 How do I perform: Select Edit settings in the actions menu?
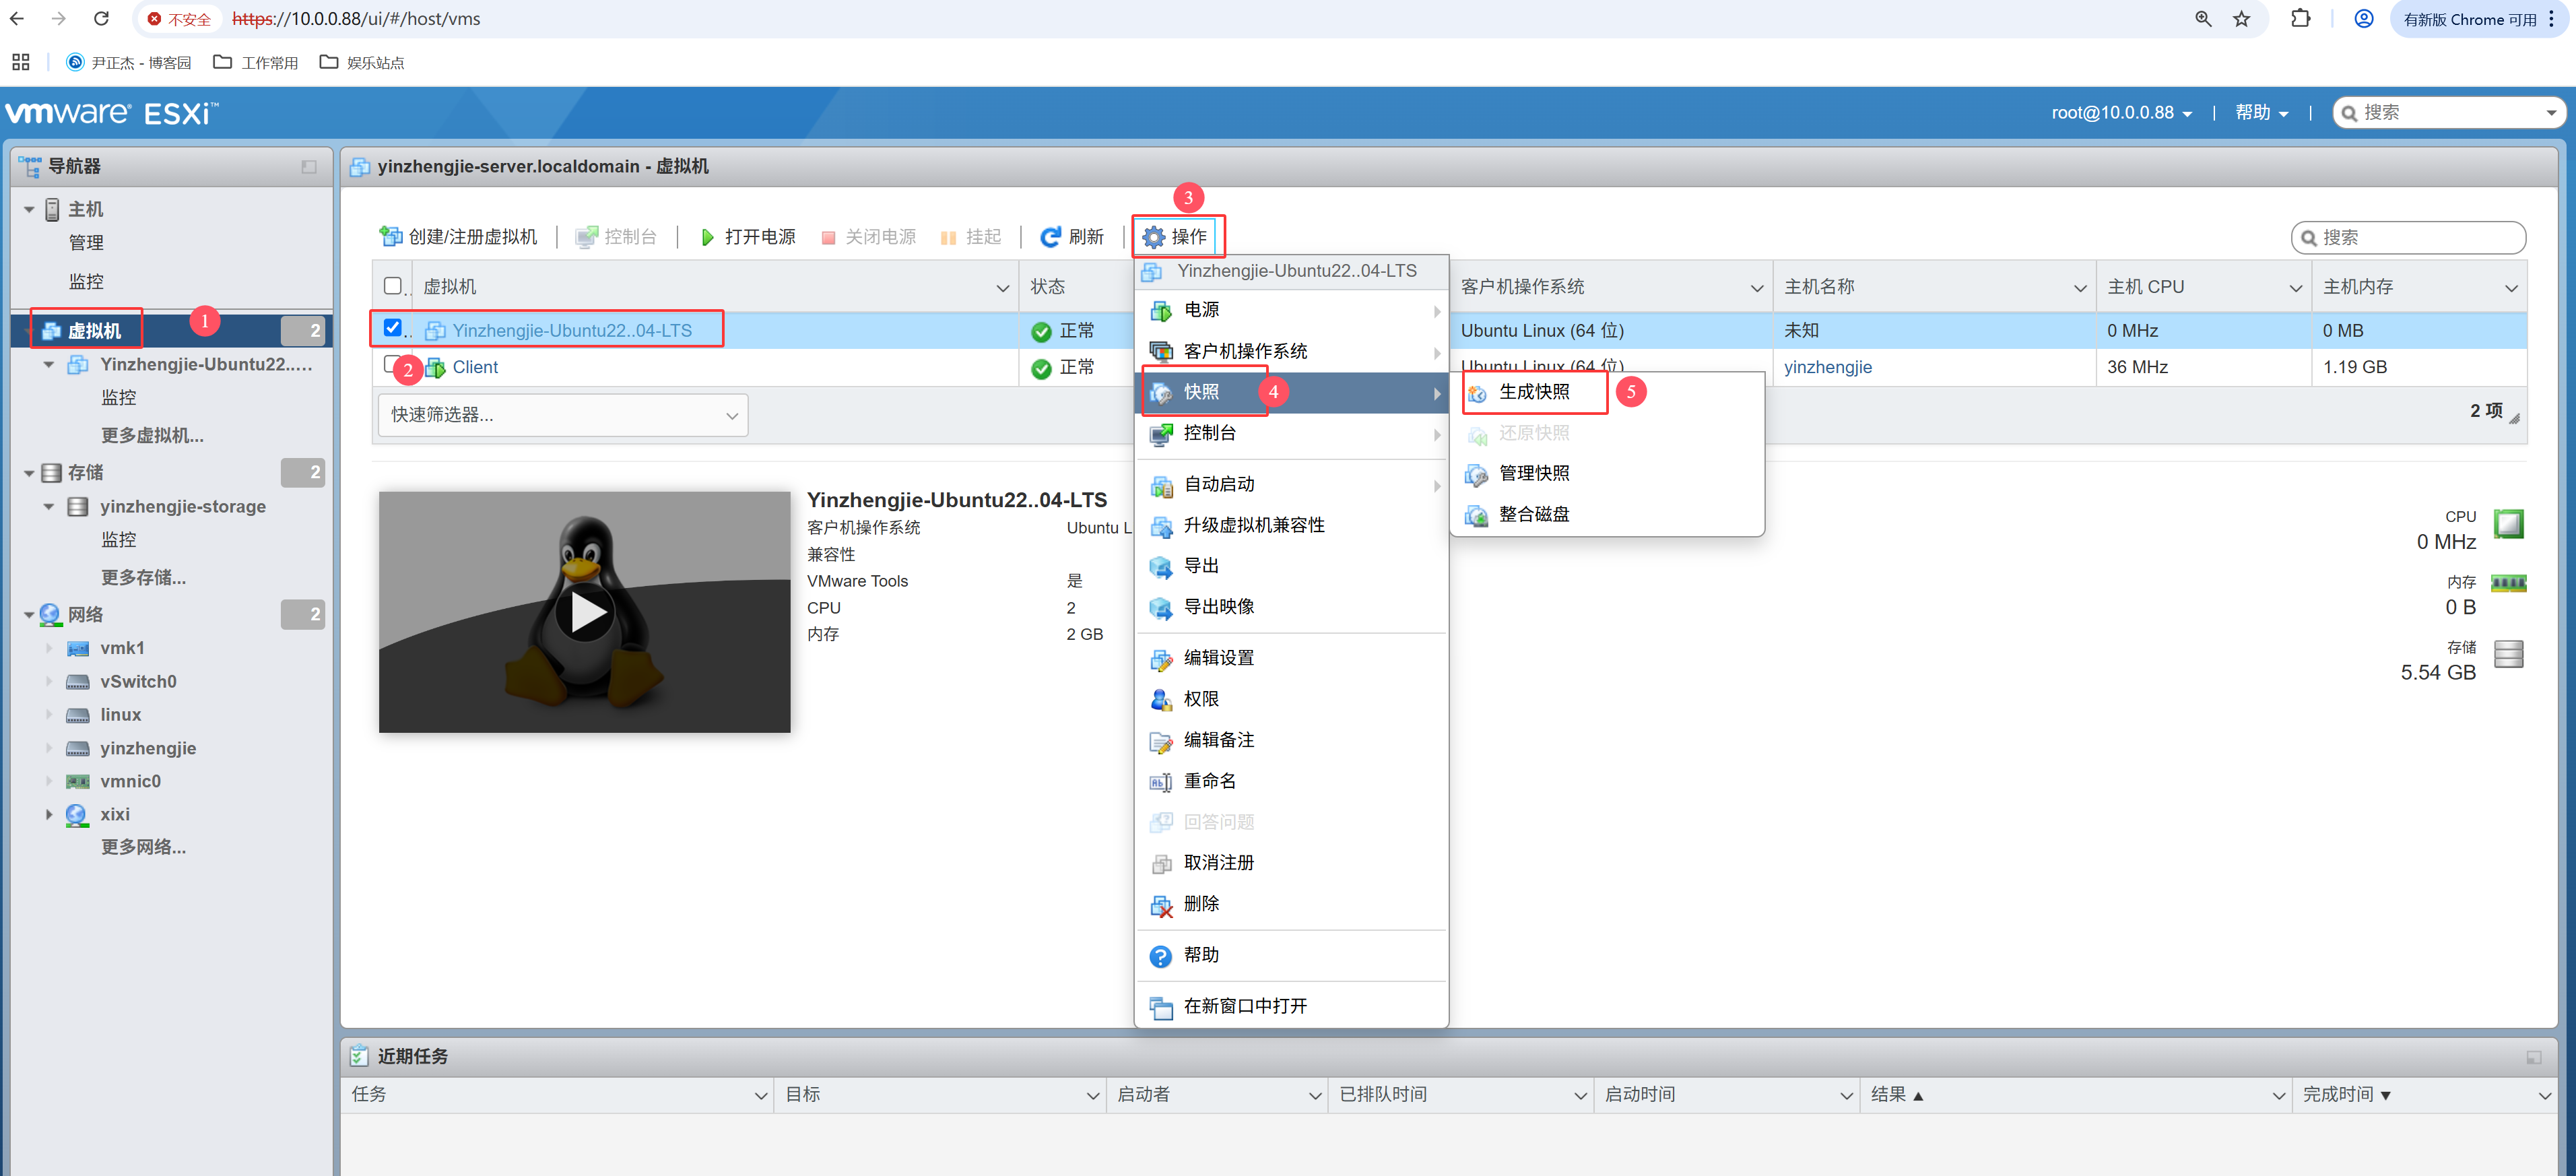(x=1218, y=658)
